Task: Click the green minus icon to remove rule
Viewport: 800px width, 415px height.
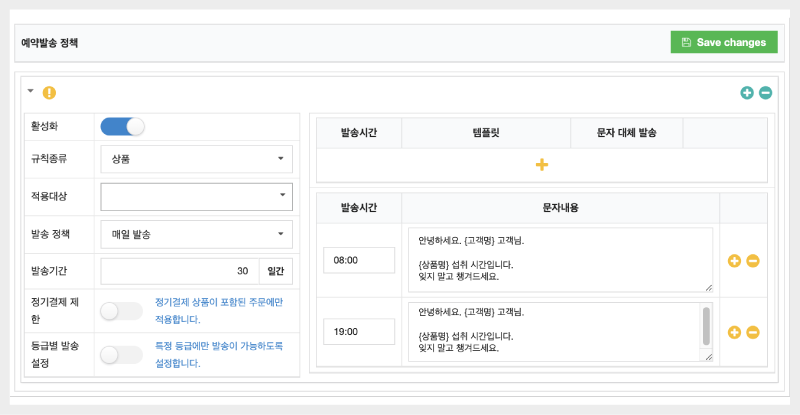Action: pos(766,93)
